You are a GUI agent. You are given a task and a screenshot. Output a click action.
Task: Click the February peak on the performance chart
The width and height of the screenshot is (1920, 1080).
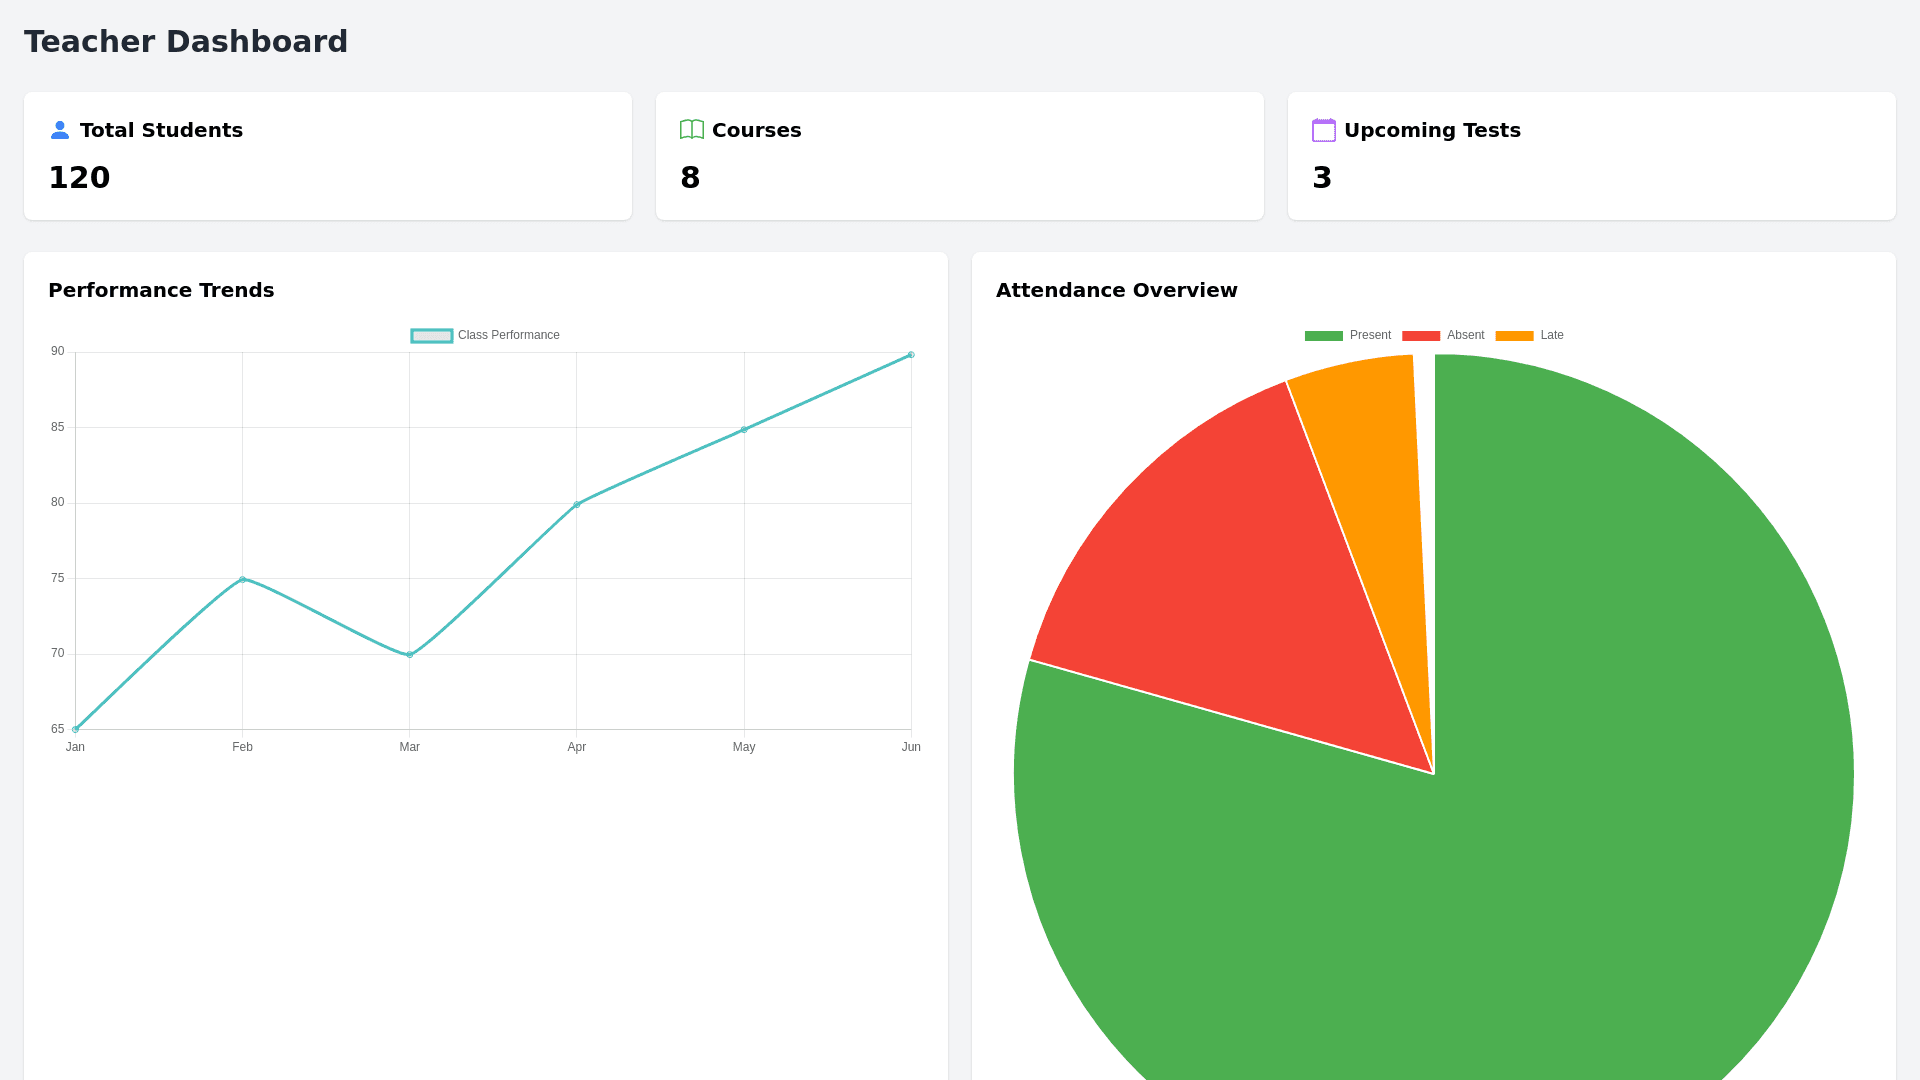[x=242, y=578]
